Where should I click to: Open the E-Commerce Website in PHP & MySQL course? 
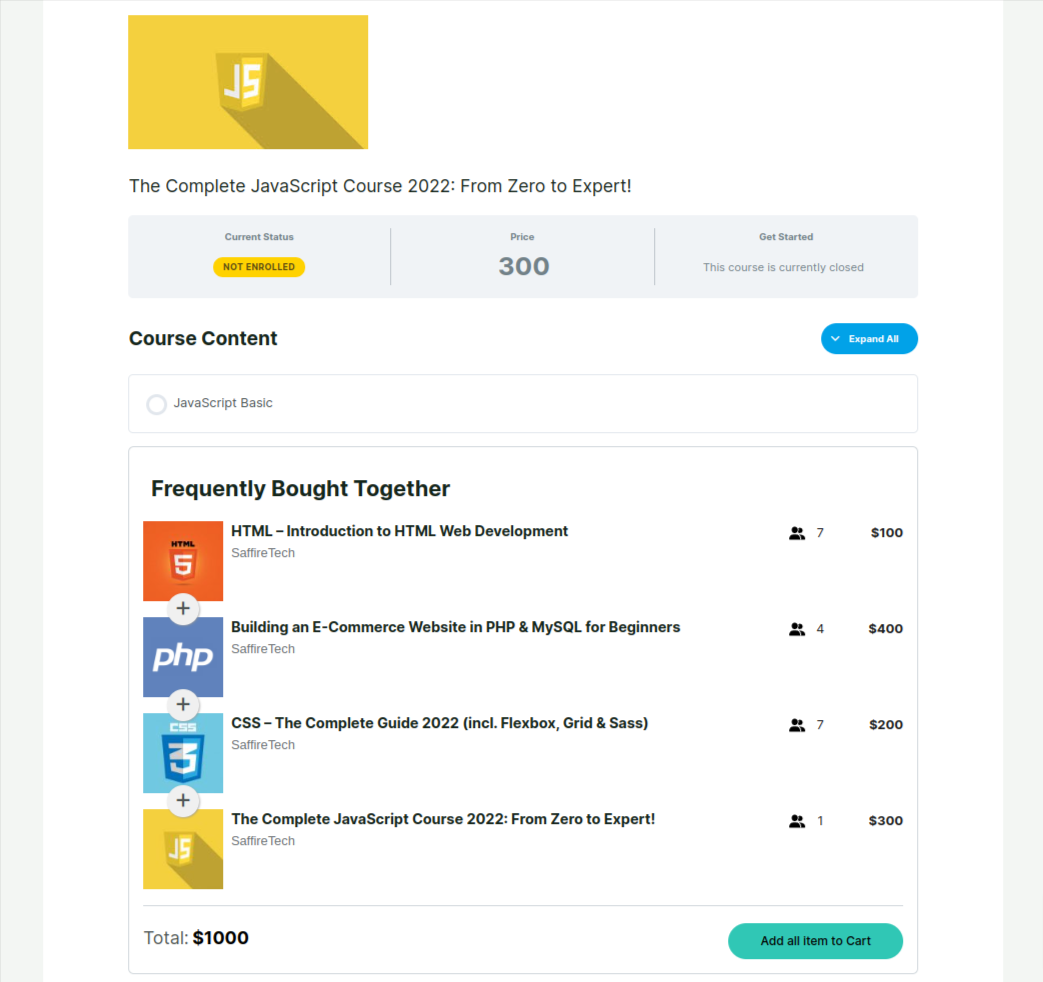pos(455,627)
